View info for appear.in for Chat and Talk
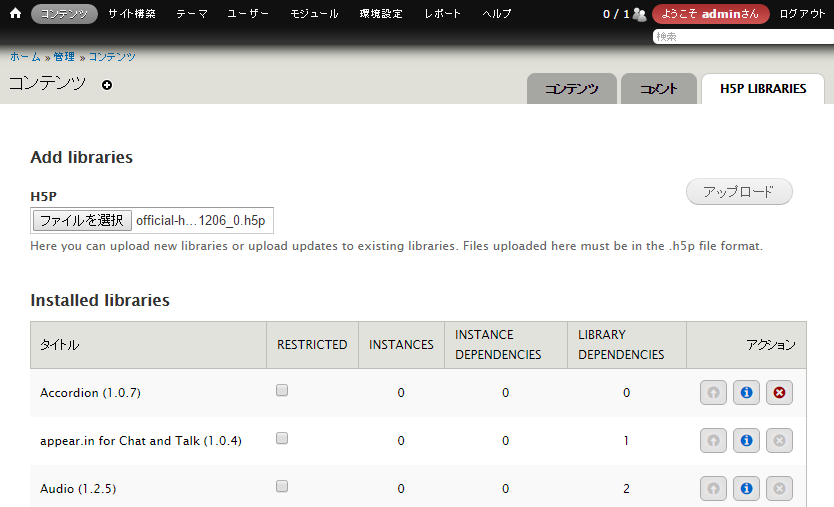This screenshot has width=834, height=507. pos(746,440)
